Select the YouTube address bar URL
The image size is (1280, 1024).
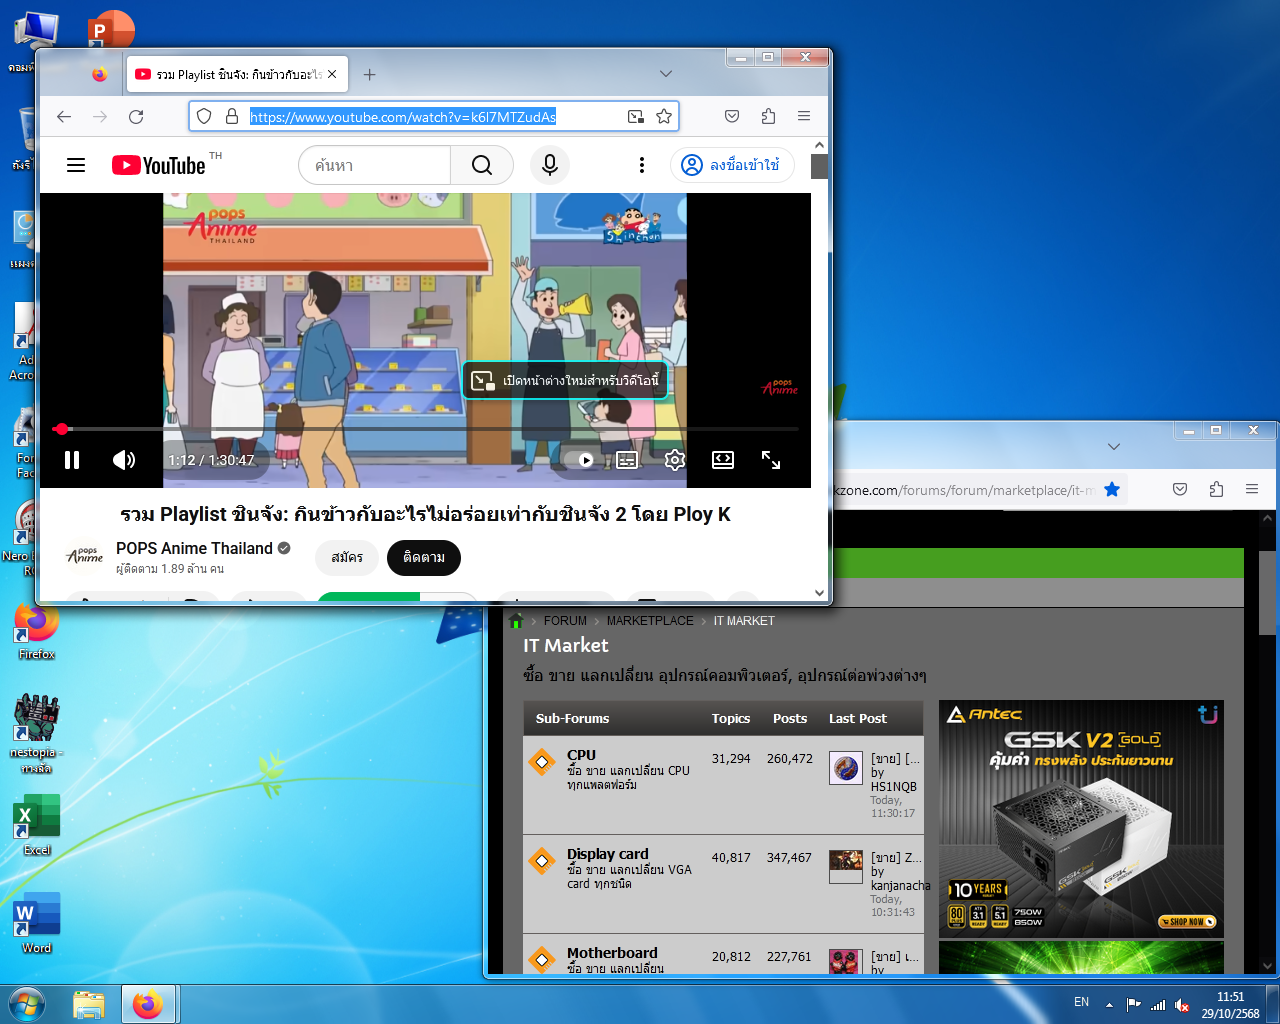[x=403, y=117]
